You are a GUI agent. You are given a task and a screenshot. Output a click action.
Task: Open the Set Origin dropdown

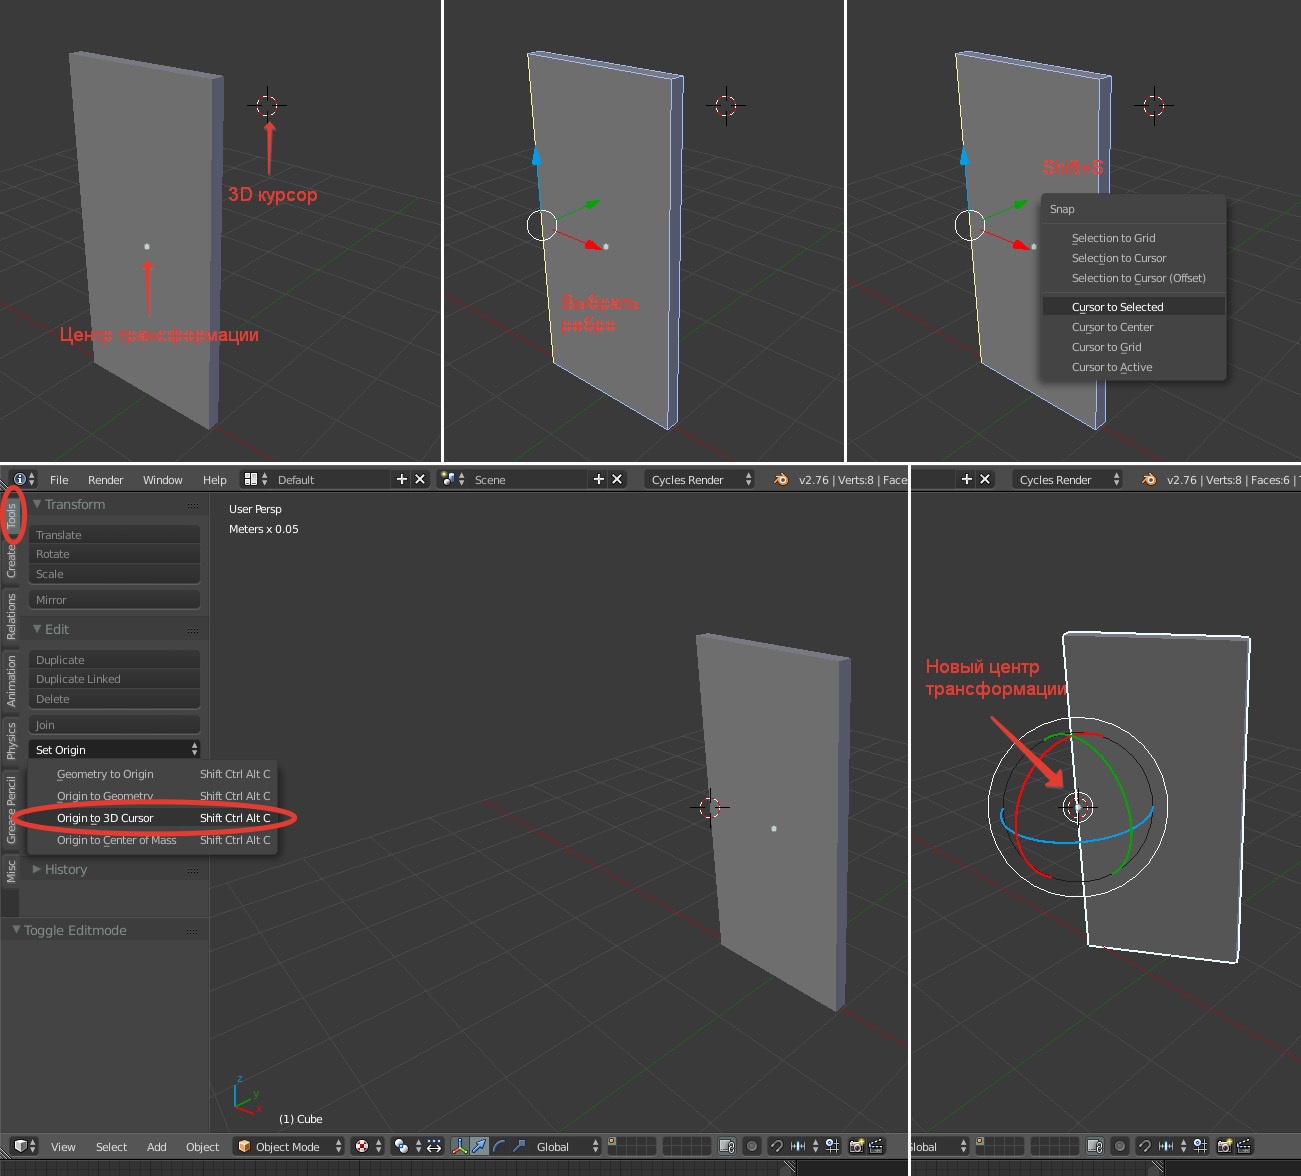[x=114, y=749]
